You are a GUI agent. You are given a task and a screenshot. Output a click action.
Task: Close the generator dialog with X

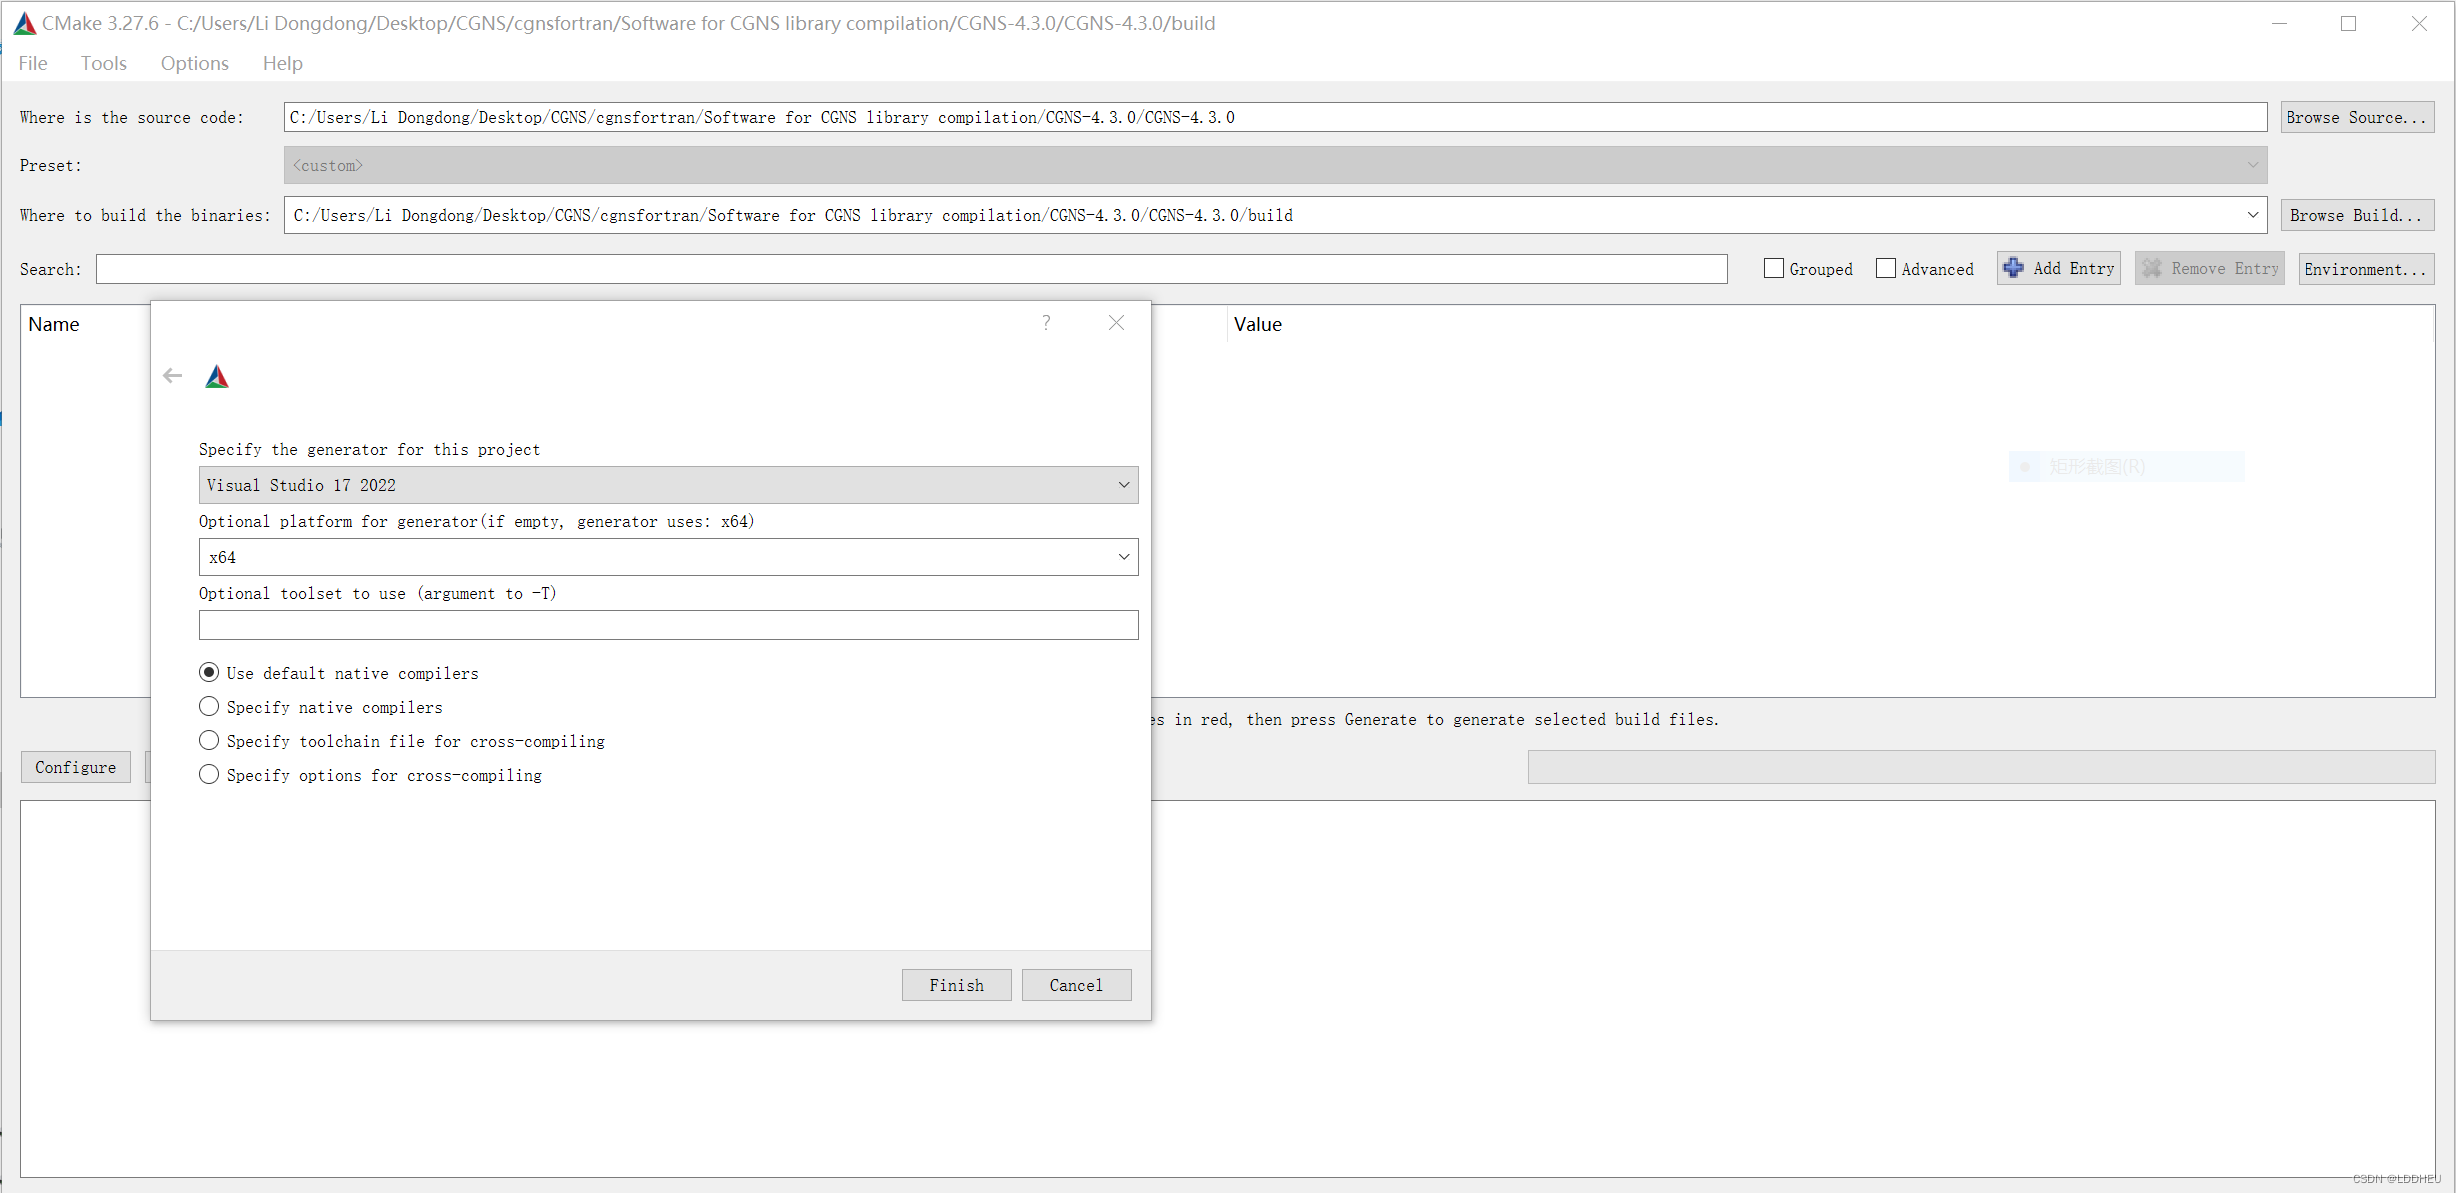(1116, 322)
